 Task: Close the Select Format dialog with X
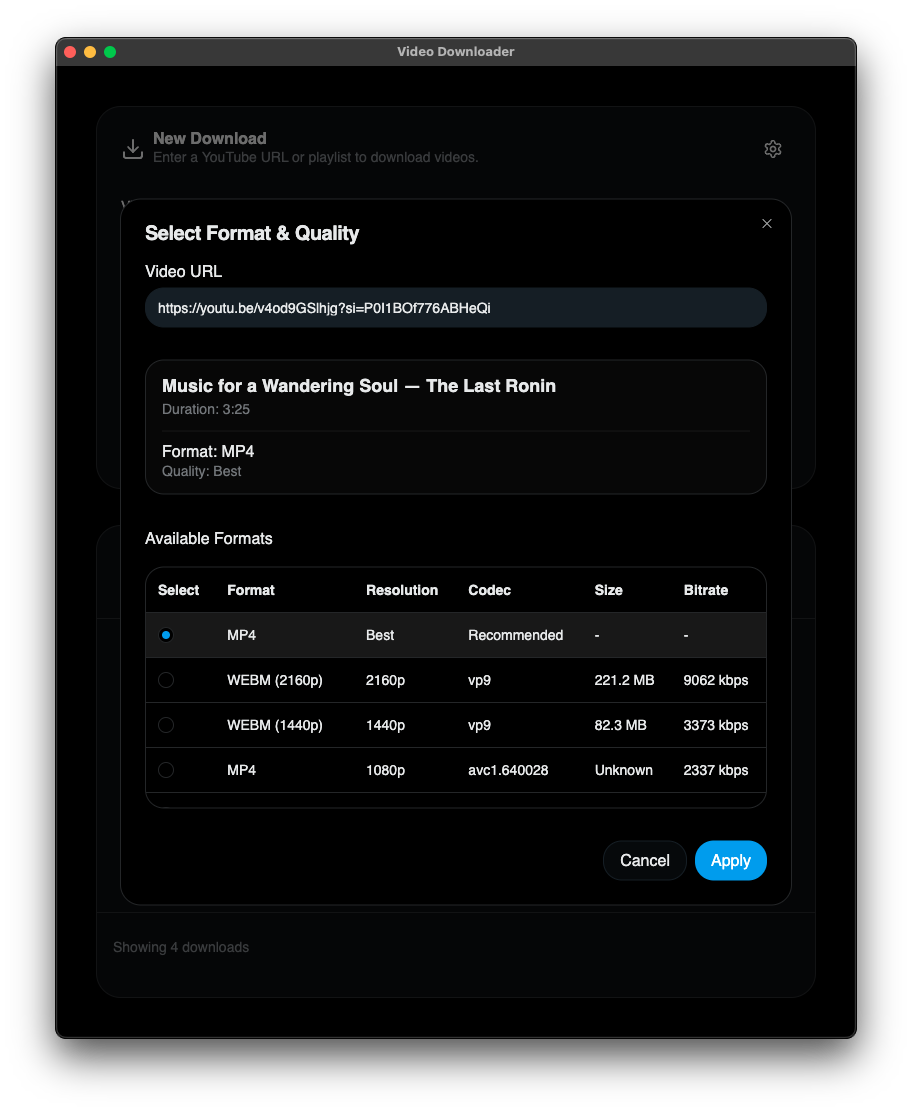tap(767, 224)
